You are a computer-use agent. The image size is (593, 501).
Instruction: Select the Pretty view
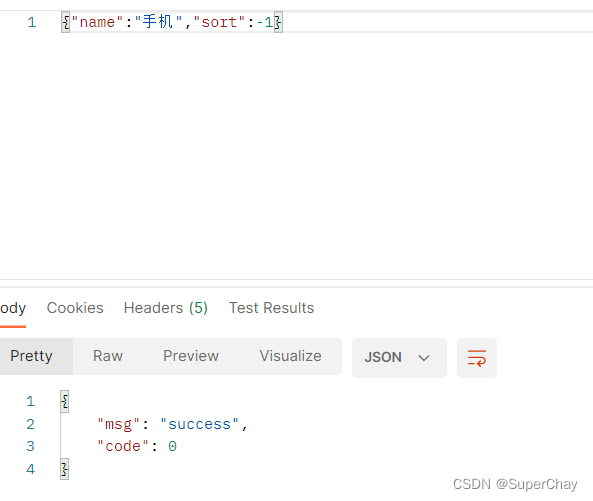[x=32, y=356]
